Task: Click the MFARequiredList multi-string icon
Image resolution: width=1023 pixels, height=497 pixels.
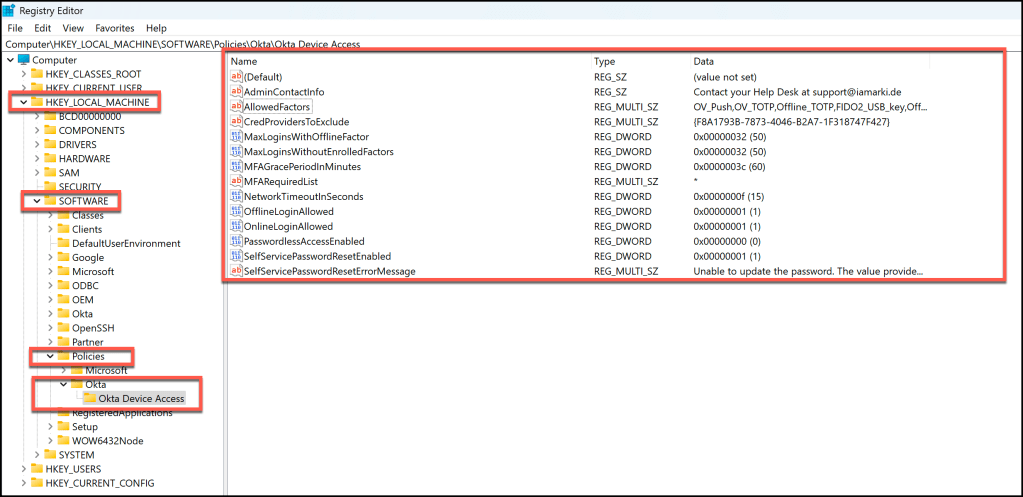Action: (236, 182)
